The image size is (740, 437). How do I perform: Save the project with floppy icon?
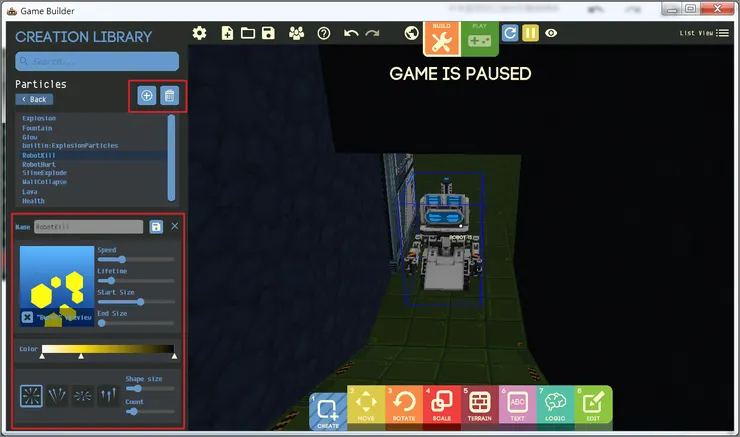point(268,33)
